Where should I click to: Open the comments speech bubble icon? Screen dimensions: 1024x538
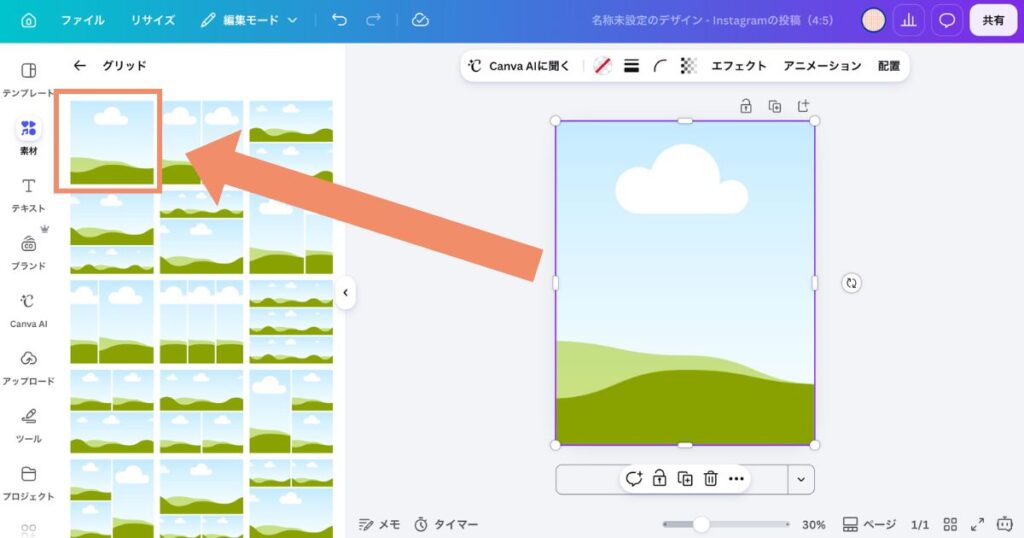click(x=946, y=20)
